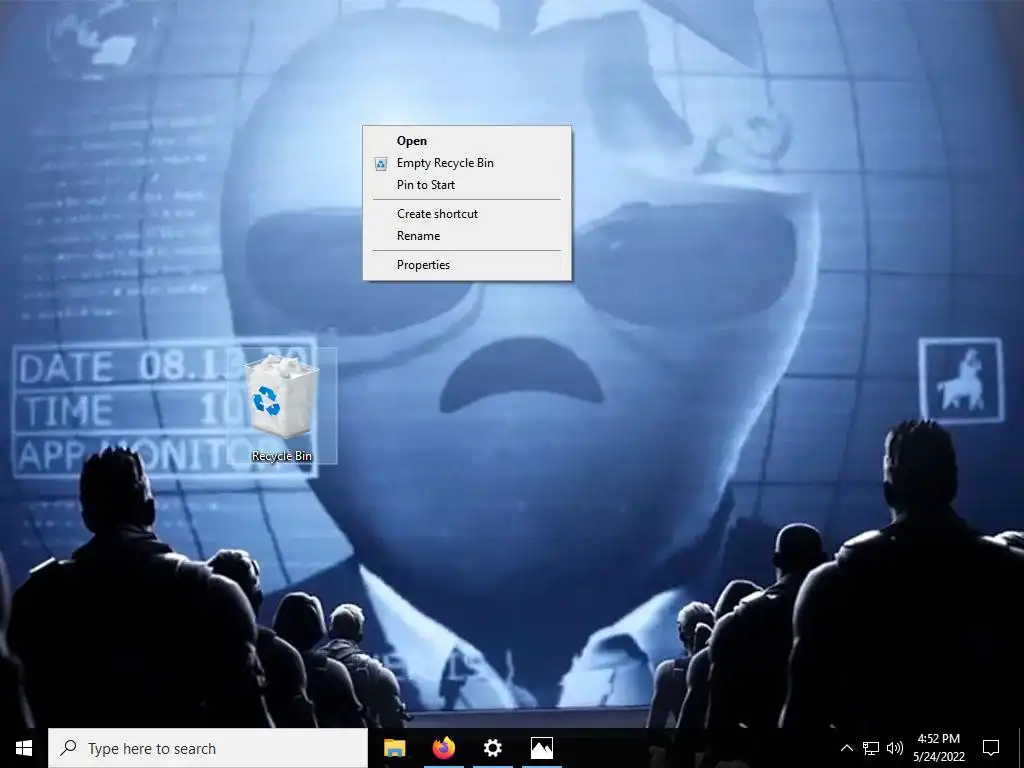Image resolution: width=1024 pixels, height=768 pixels.
Task: Switch to Photos app on taskbar
Action: point(541,748)
